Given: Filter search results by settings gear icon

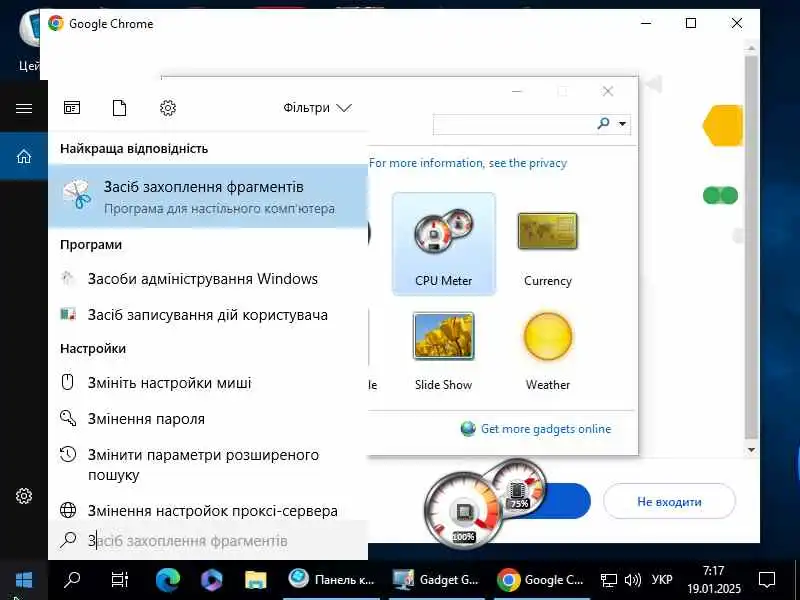Looking at the screenshot, I should 168,108.
